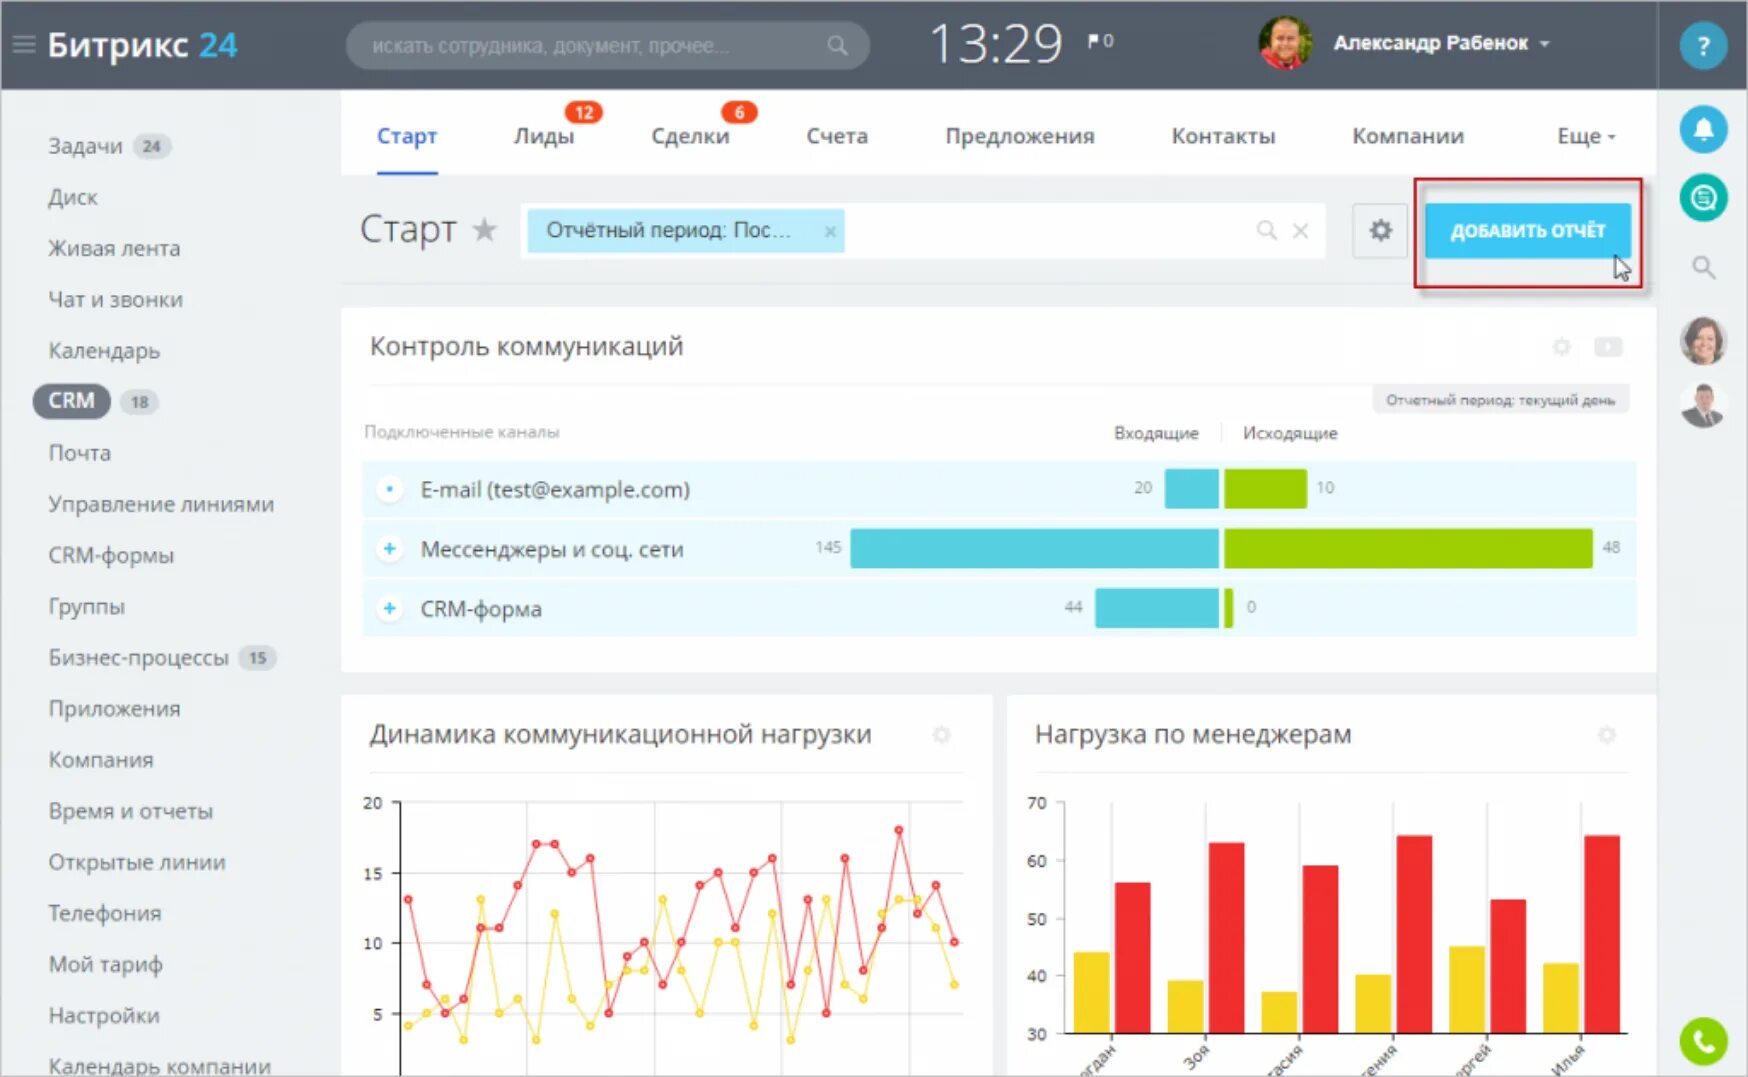Screen dimensions: 1748x1077
Task: Open Чат и звонки in the left menu
Action: pyautogui.click(x=115, y=299)
